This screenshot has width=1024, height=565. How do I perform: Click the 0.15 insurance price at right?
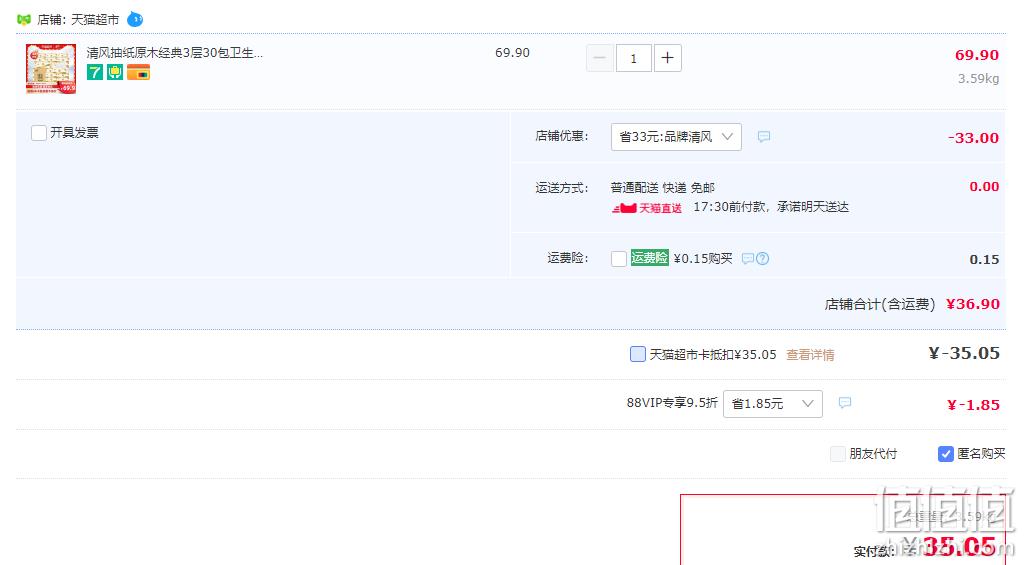[x=984, y=259]
